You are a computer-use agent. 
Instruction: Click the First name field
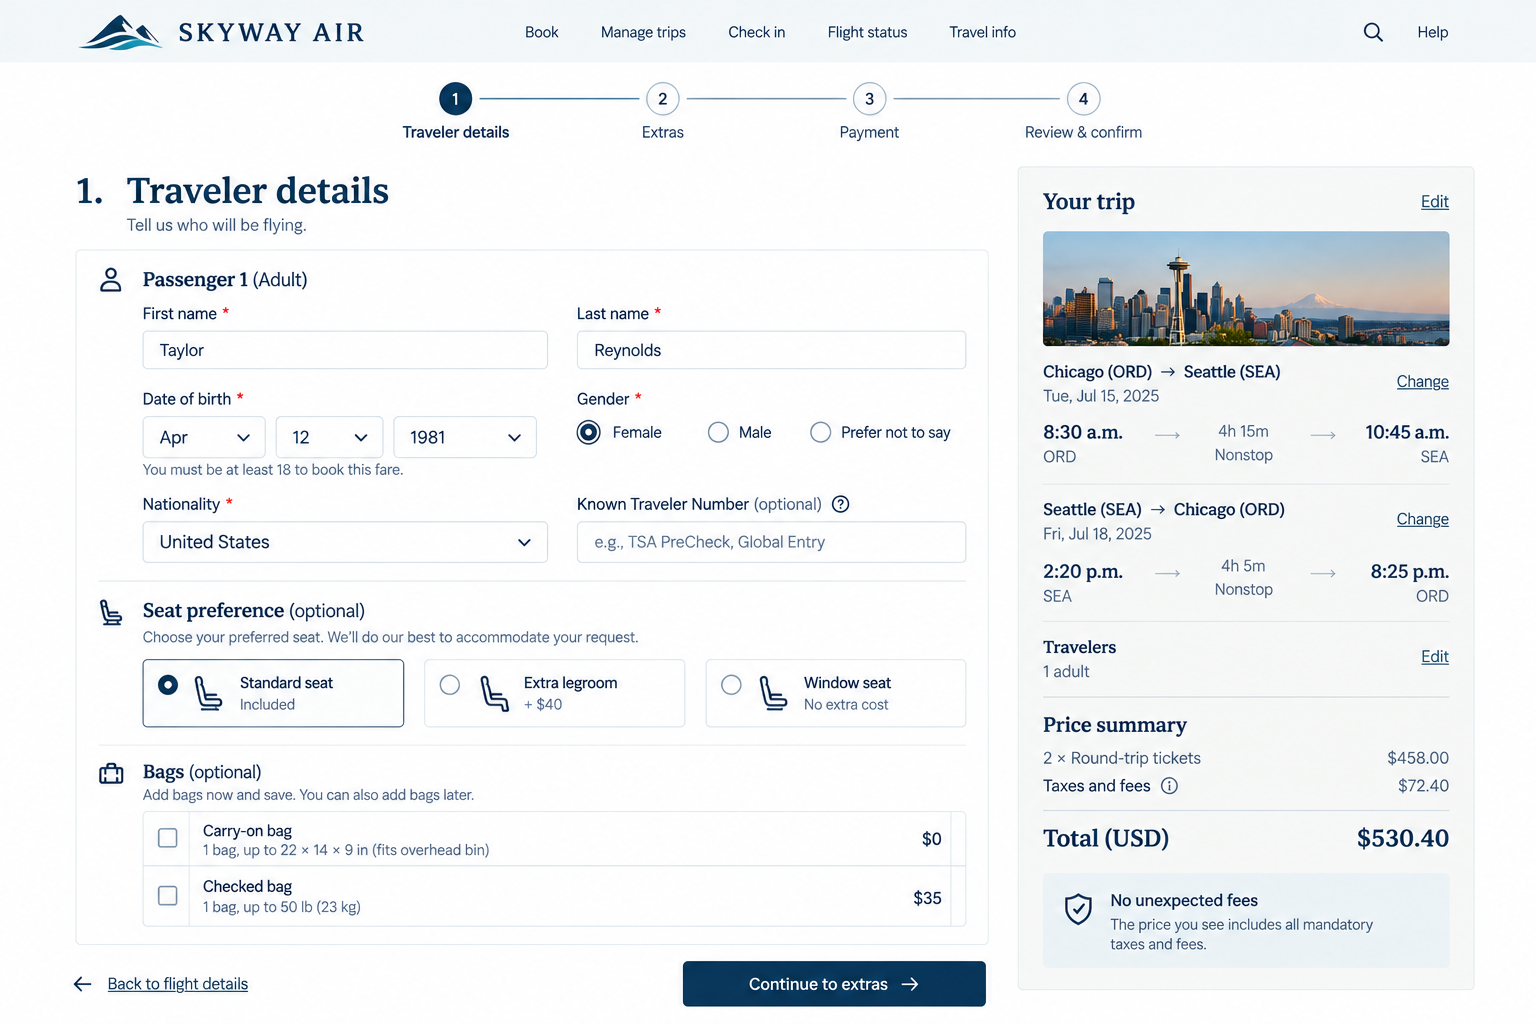click(x=345, y=350)
